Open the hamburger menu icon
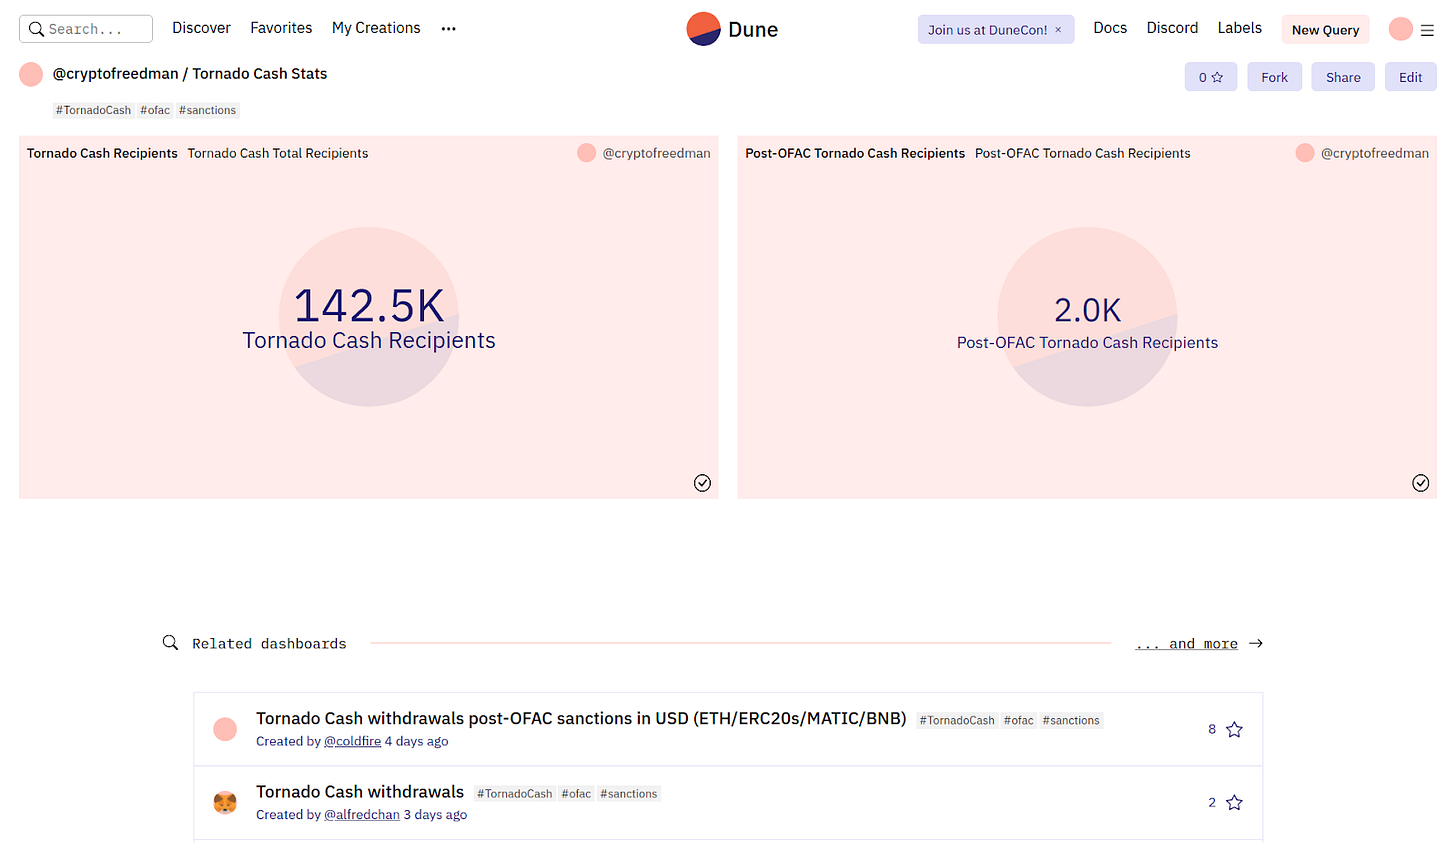Viewport: 1456px width, 843px height. 1427,30
